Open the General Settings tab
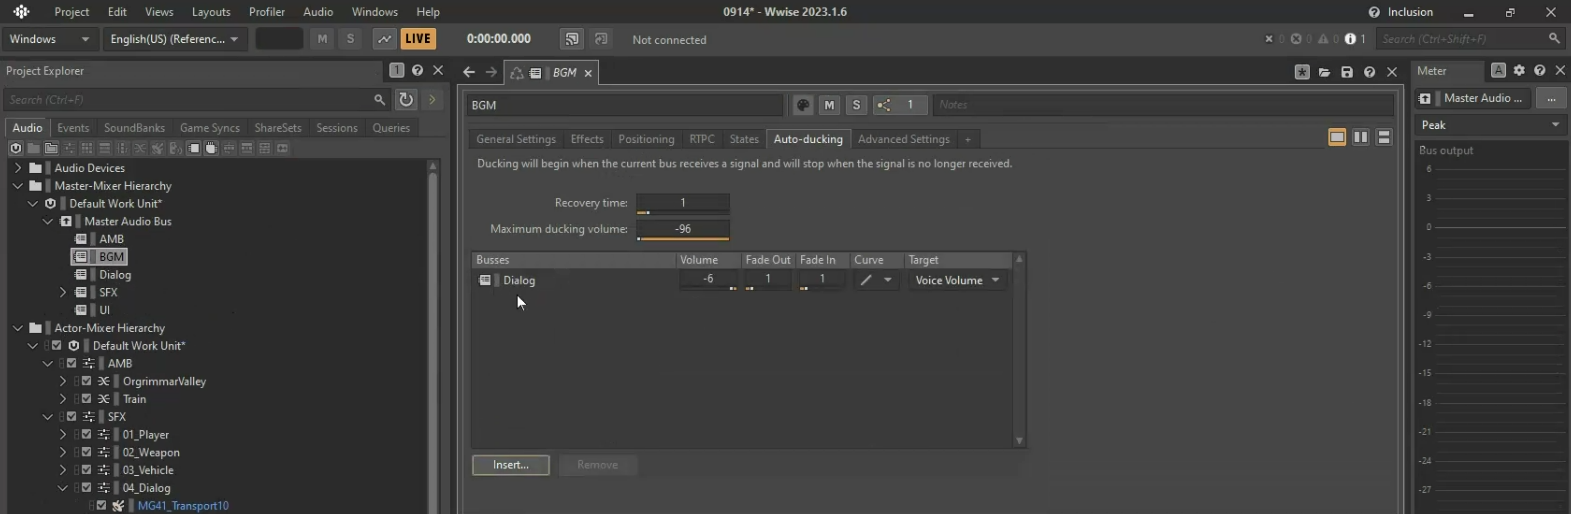Image resolution: width=1571 pixels, height=514 pixels. click(516, 139)
